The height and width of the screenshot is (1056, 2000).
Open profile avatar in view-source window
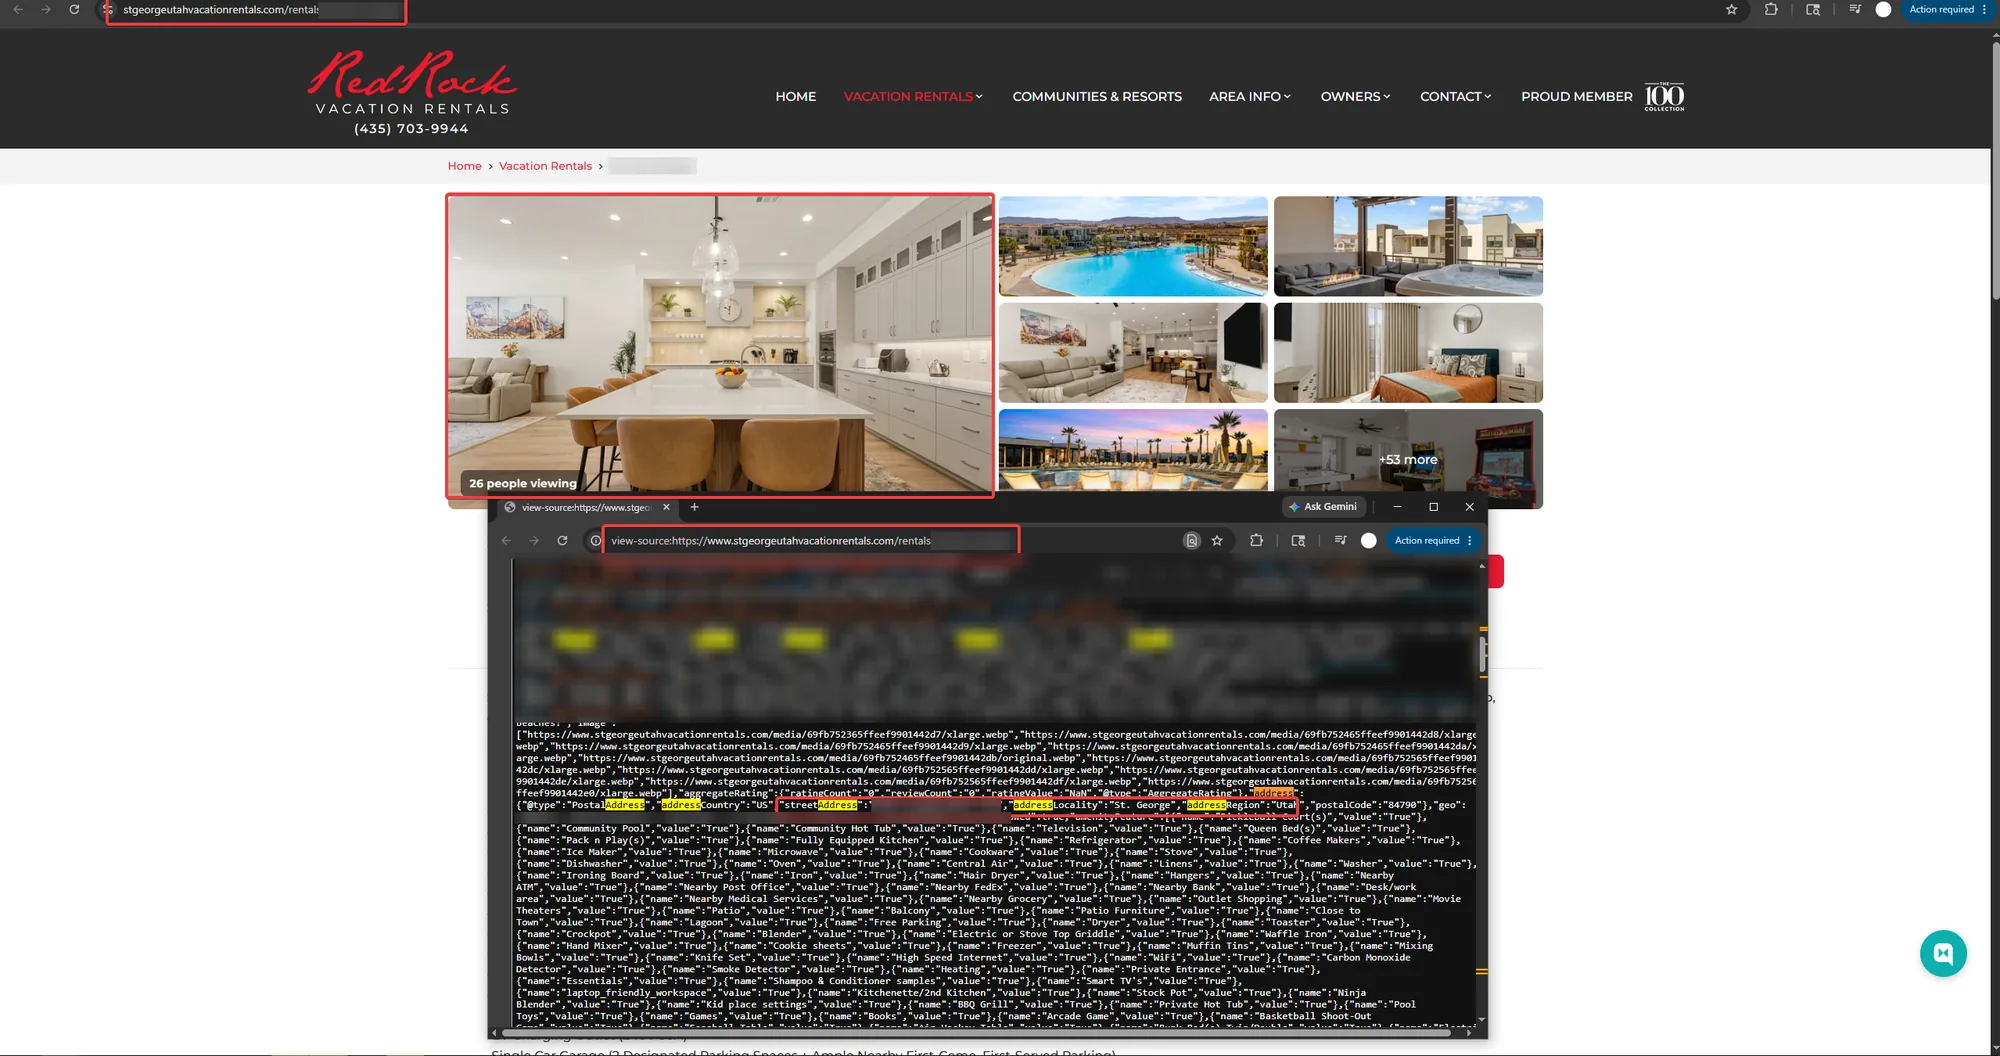[x=1369, y=540]
